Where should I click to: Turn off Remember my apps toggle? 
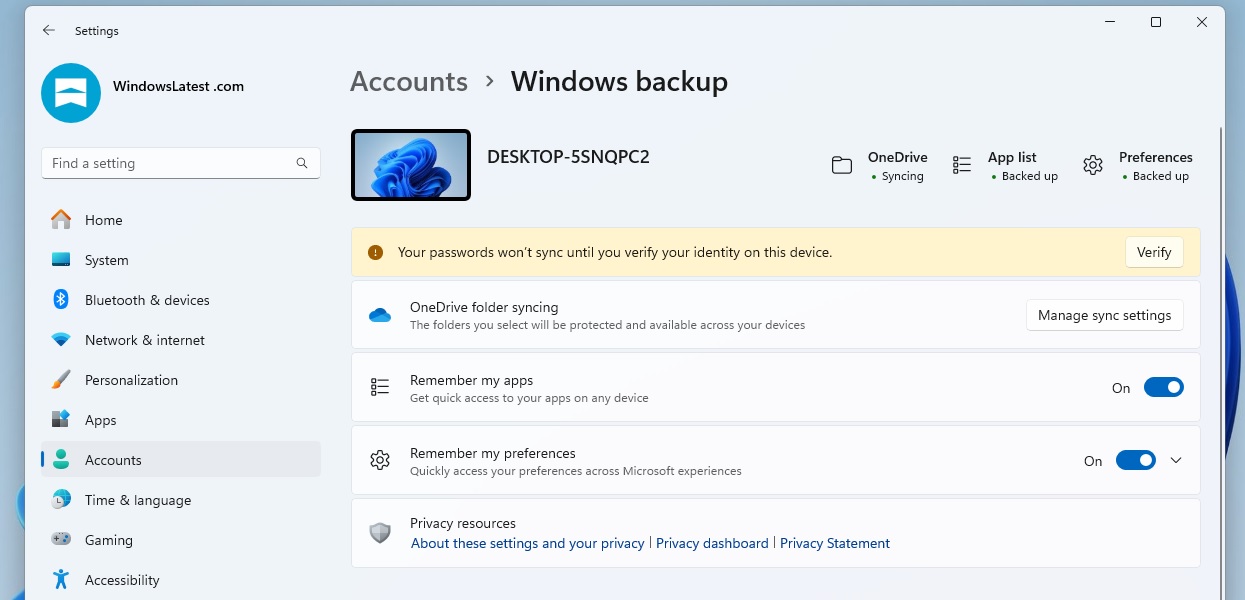(x=1164, y=388)
